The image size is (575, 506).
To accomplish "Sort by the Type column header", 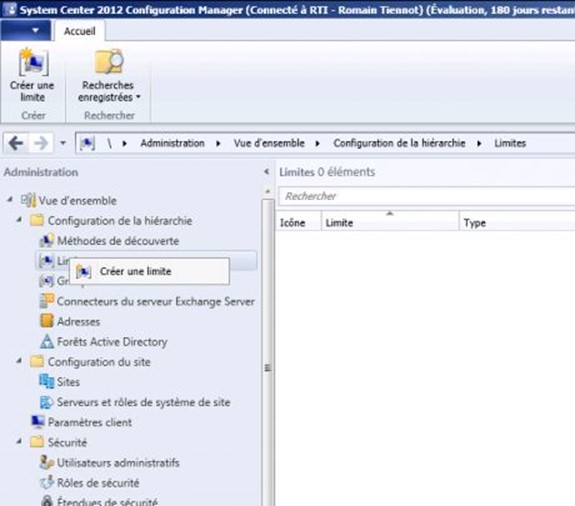I will [517, 222].
